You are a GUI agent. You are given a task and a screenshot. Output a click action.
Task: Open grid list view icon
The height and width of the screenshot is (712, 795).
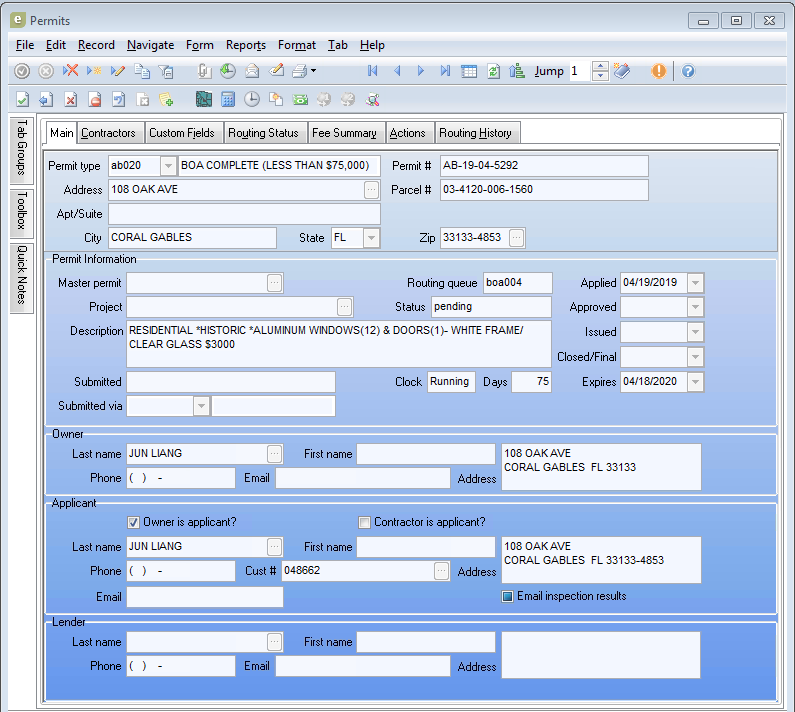[468, 71]
